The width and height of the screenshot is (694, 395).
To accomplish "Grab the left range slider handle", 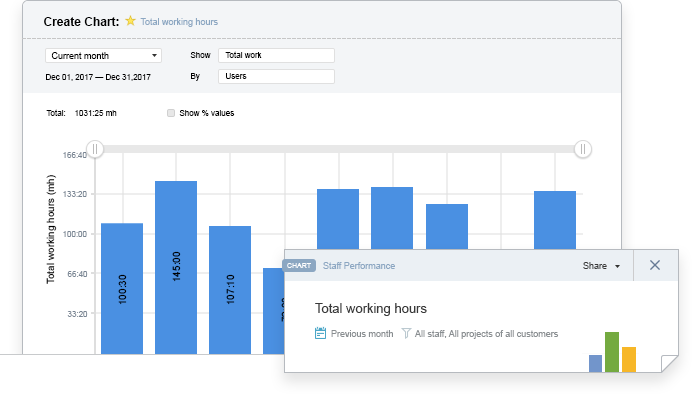I will [95, 149].
